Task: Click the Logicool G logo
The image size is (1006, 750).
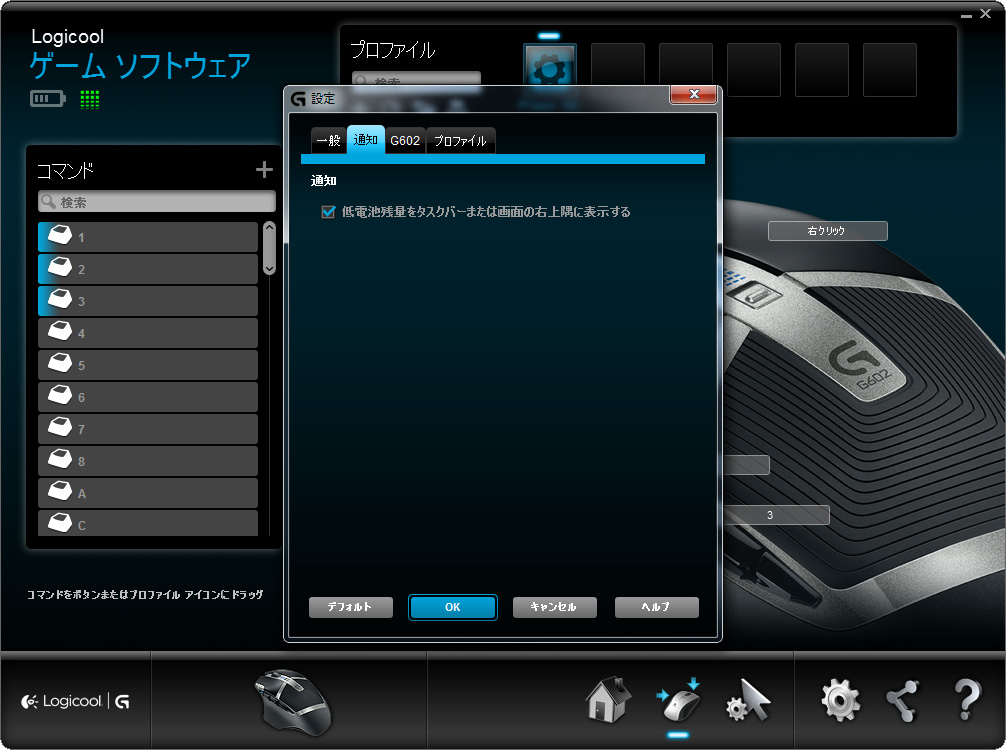Action: click(76, 701)
